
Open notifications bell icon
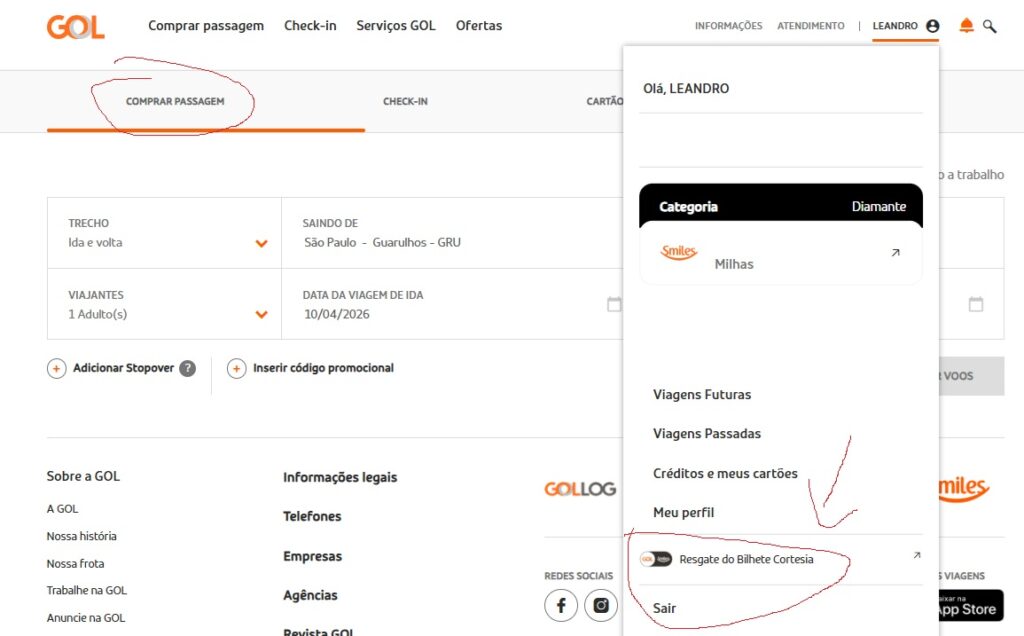click(966, 26)
